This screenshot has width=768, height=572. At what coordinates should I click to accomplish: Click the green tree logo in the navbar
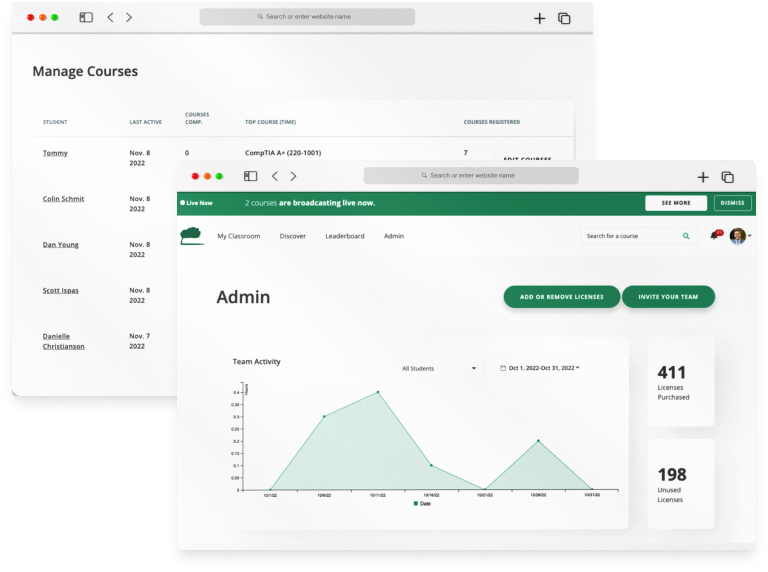[191, 236]
